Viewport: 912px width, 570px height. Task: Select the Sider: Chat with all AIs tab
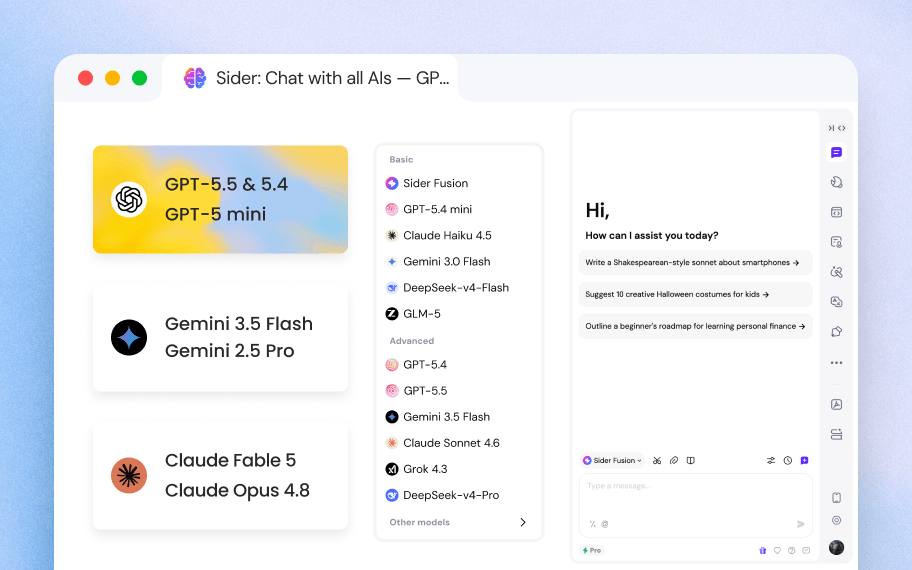(310, 78)
